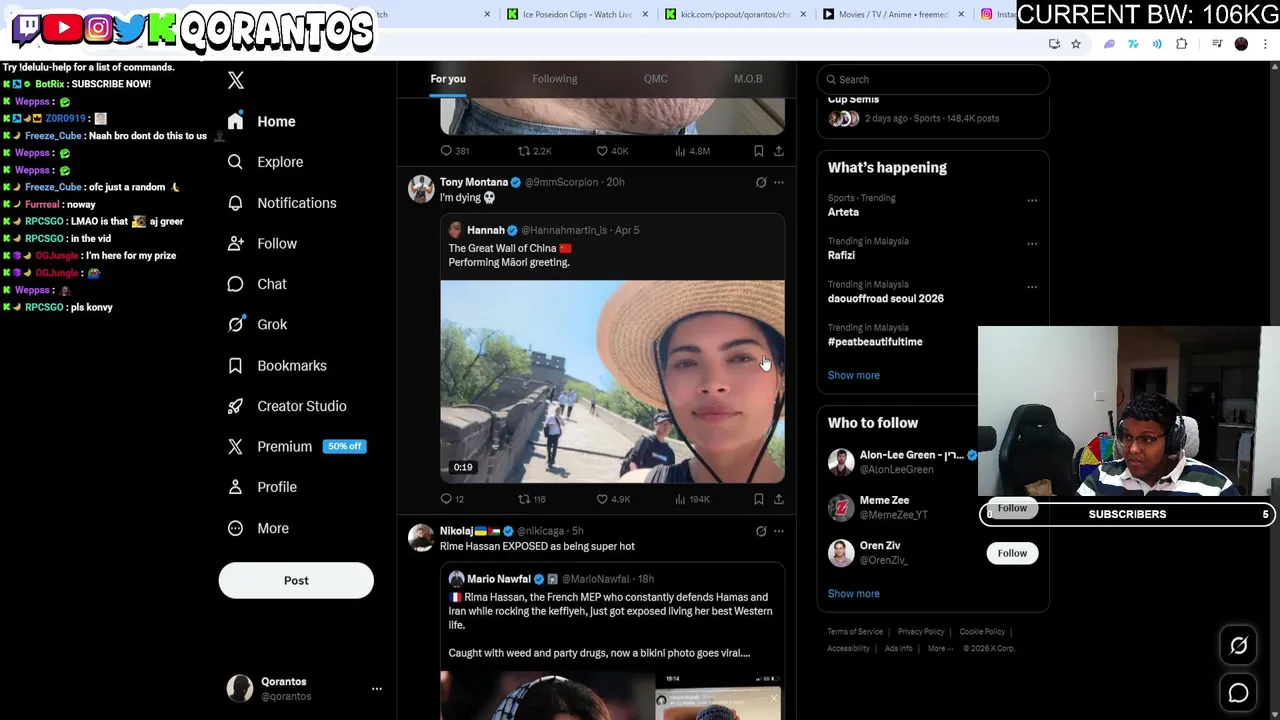
Task: Open more options for the Arteta trend
Action: click(1032, 200)
